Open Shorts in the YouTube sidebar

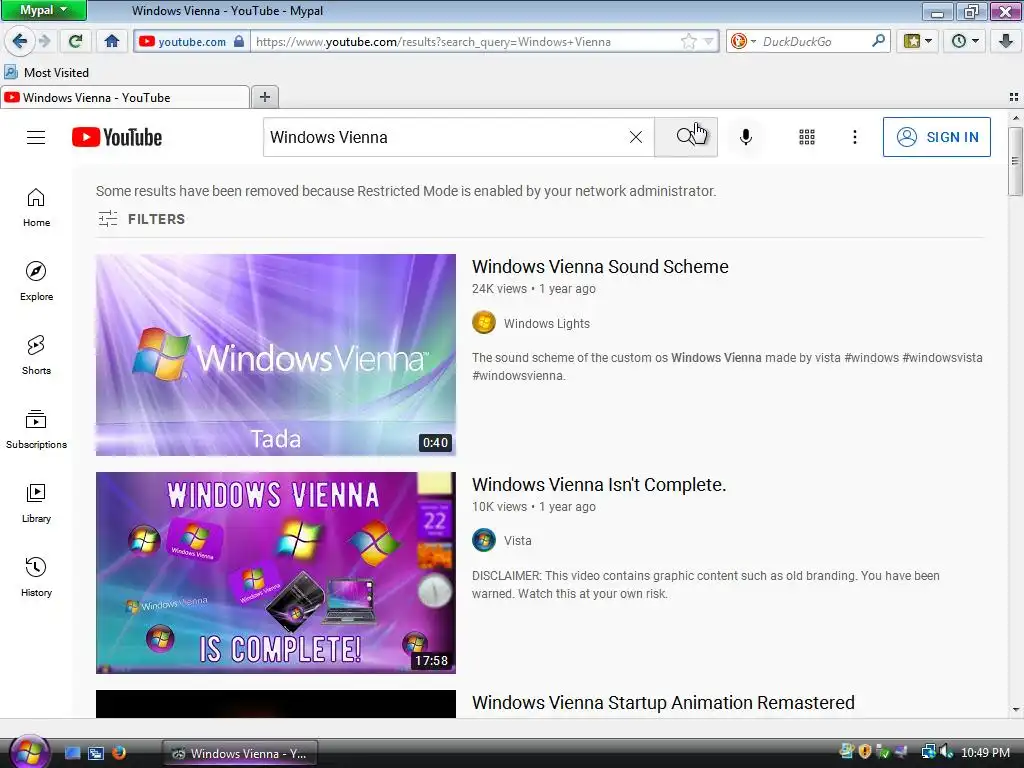pyautogui.click(x=36, y=355)
